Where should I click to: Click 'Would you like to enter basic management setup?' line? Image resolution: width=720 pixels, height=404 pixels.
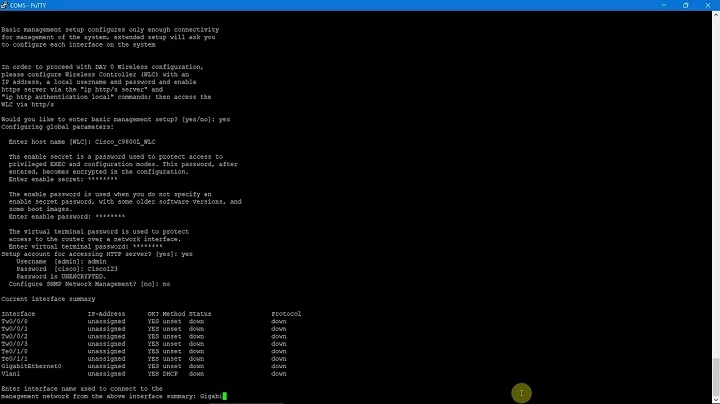[x=115, y=119]
